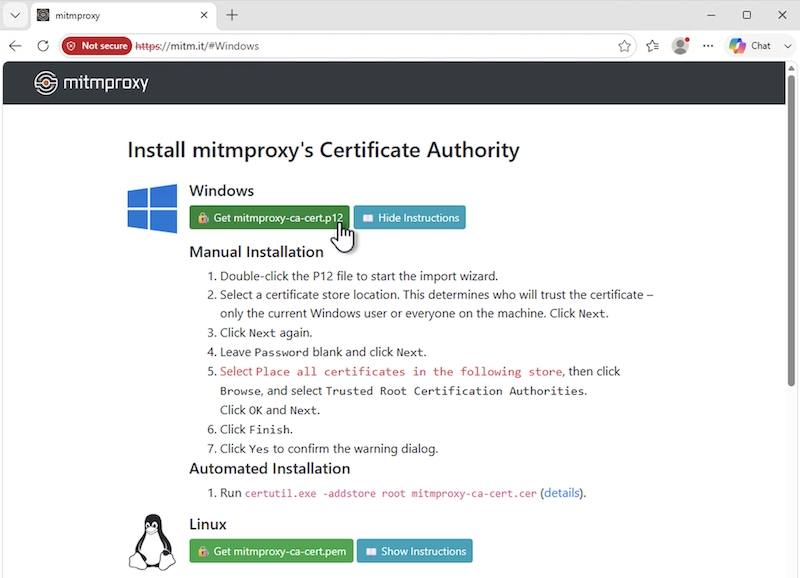Open the browser profile avatar
The height and width of the screenshot is (578, 800).
680,46
